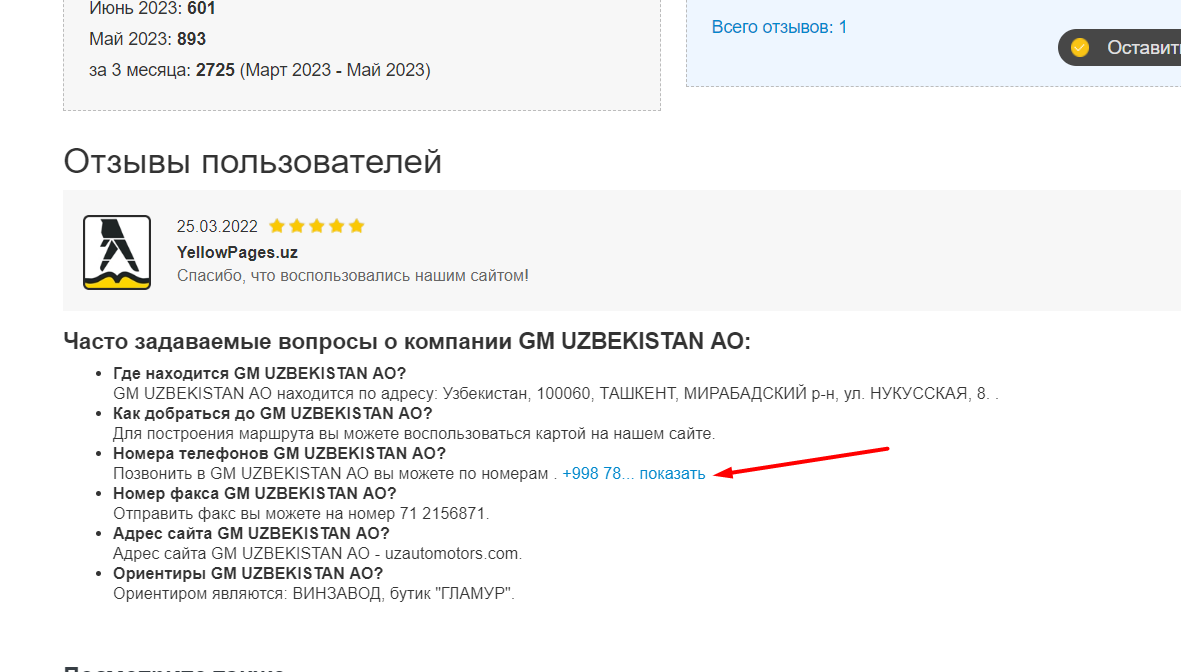Click question "Как добраться до GM UZBEKISTAN АО?"
1181x672 pixels.
[x=273, y=414]
